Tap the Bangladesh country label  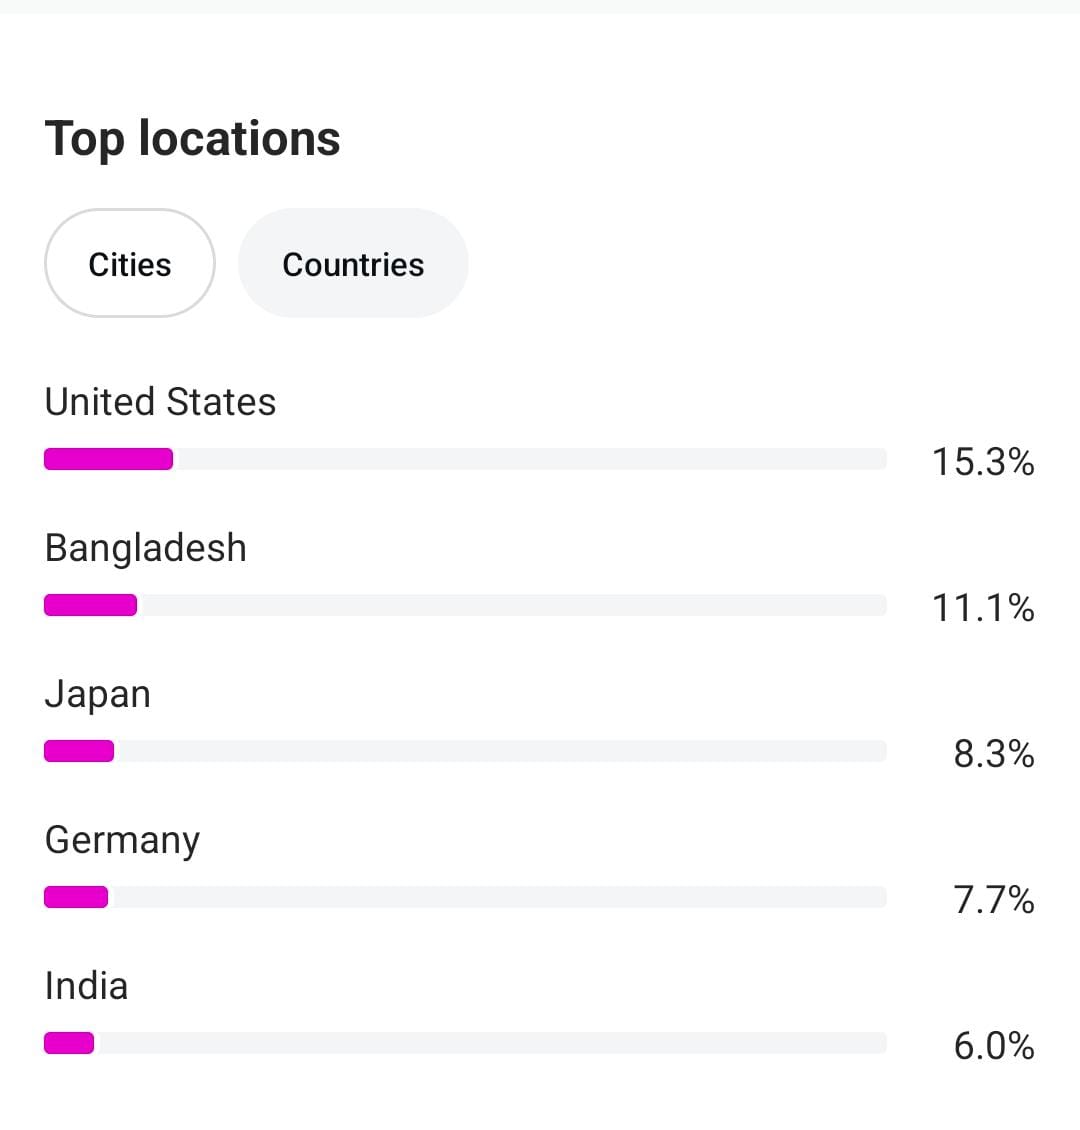coord(146,548)
